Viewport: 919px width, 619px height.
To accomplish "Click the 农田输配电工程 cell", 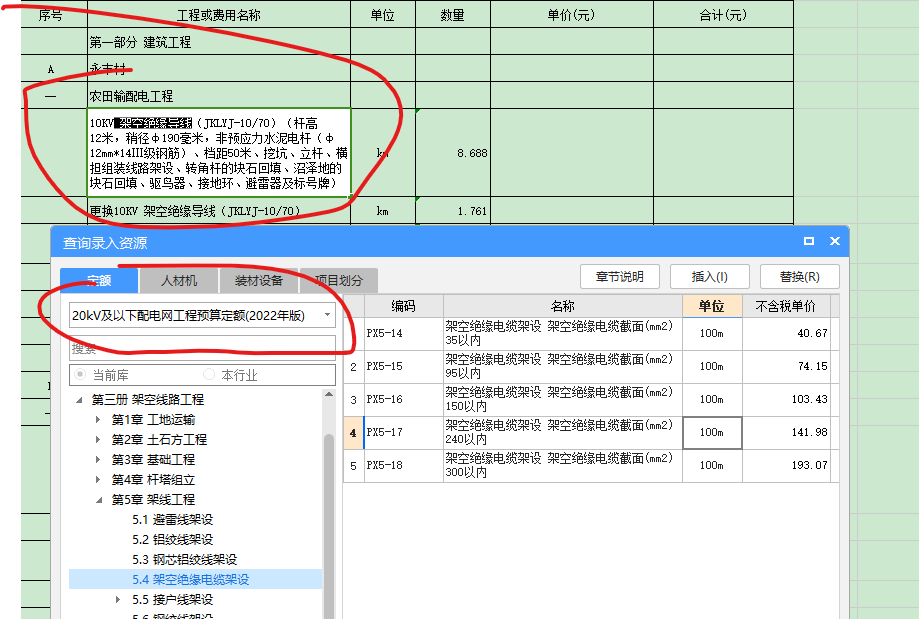I will tap(219, 96).
